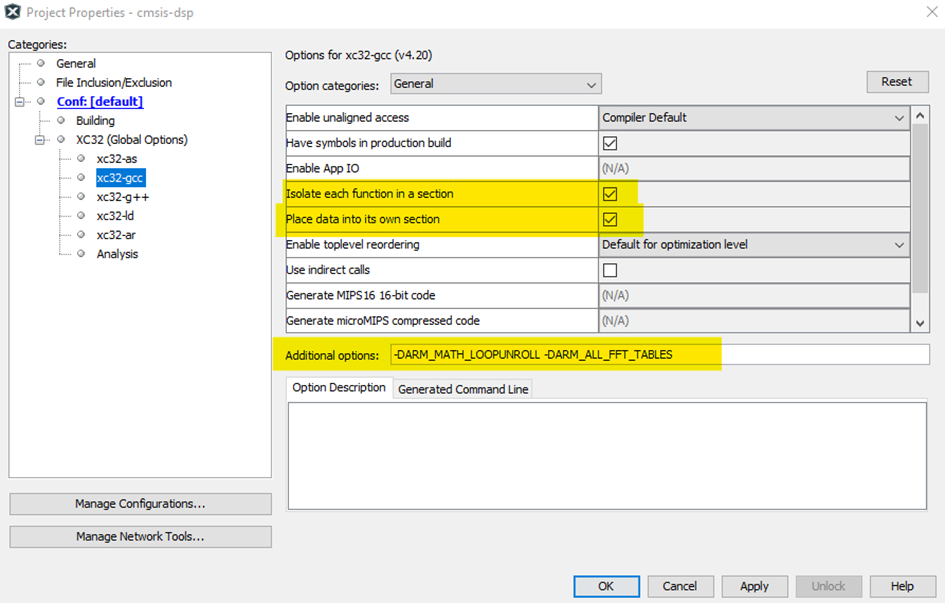Open the Option categories dropdown

(x=495, y=84)
